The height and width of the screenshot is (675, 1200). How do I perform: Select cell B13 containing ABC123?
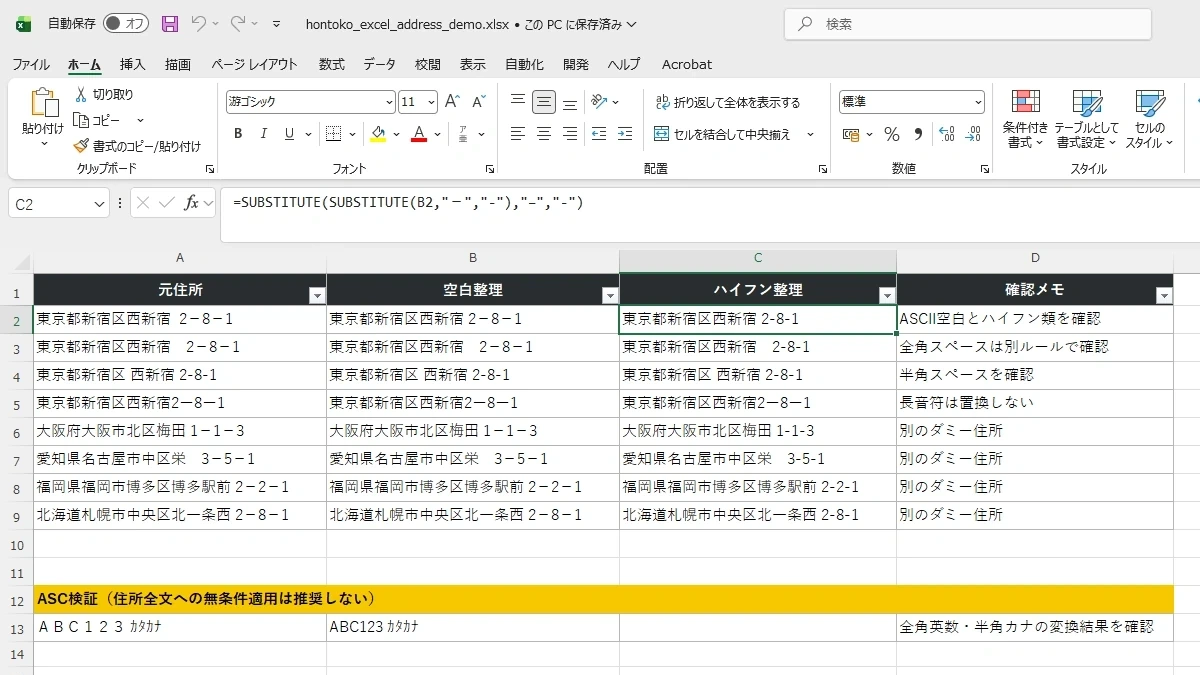point(473,627)
